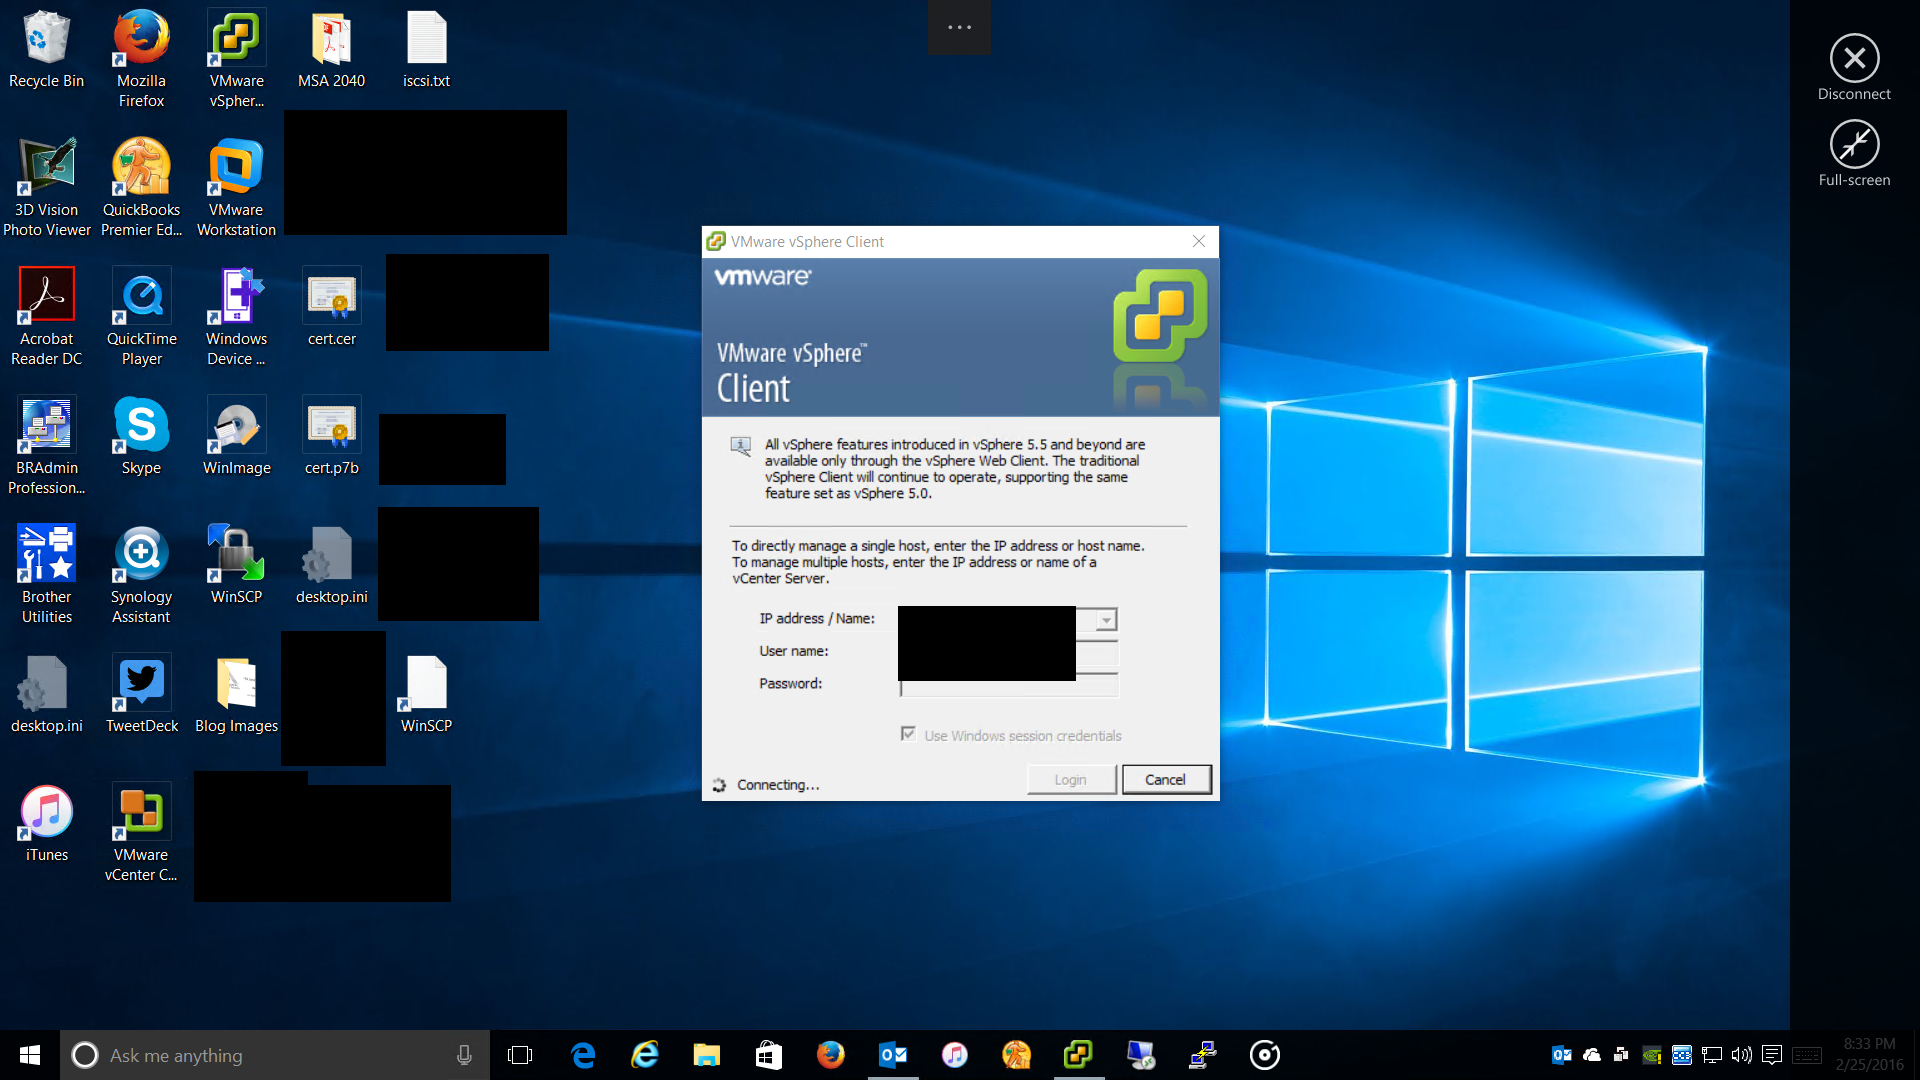This screenshot has width=1920, height=1080.
Task: Open TweetDeck desktop shortcut
Action: click(141, 695)
